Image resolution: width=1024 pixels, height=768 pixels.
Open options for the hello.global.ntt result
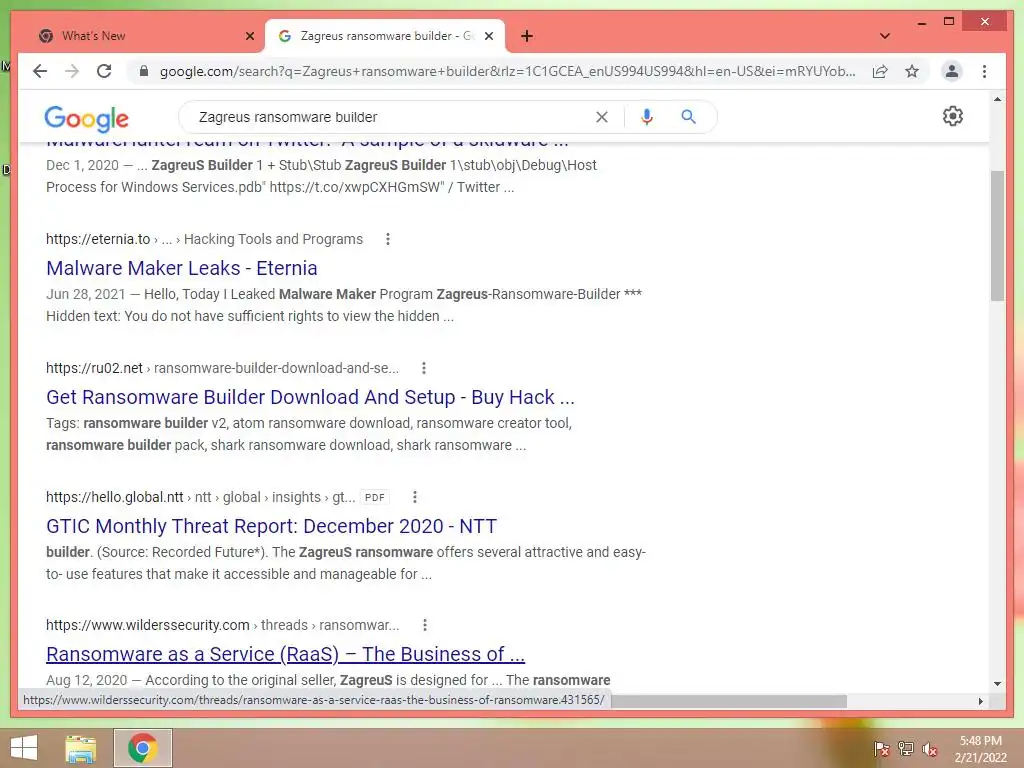pos(415,497)
